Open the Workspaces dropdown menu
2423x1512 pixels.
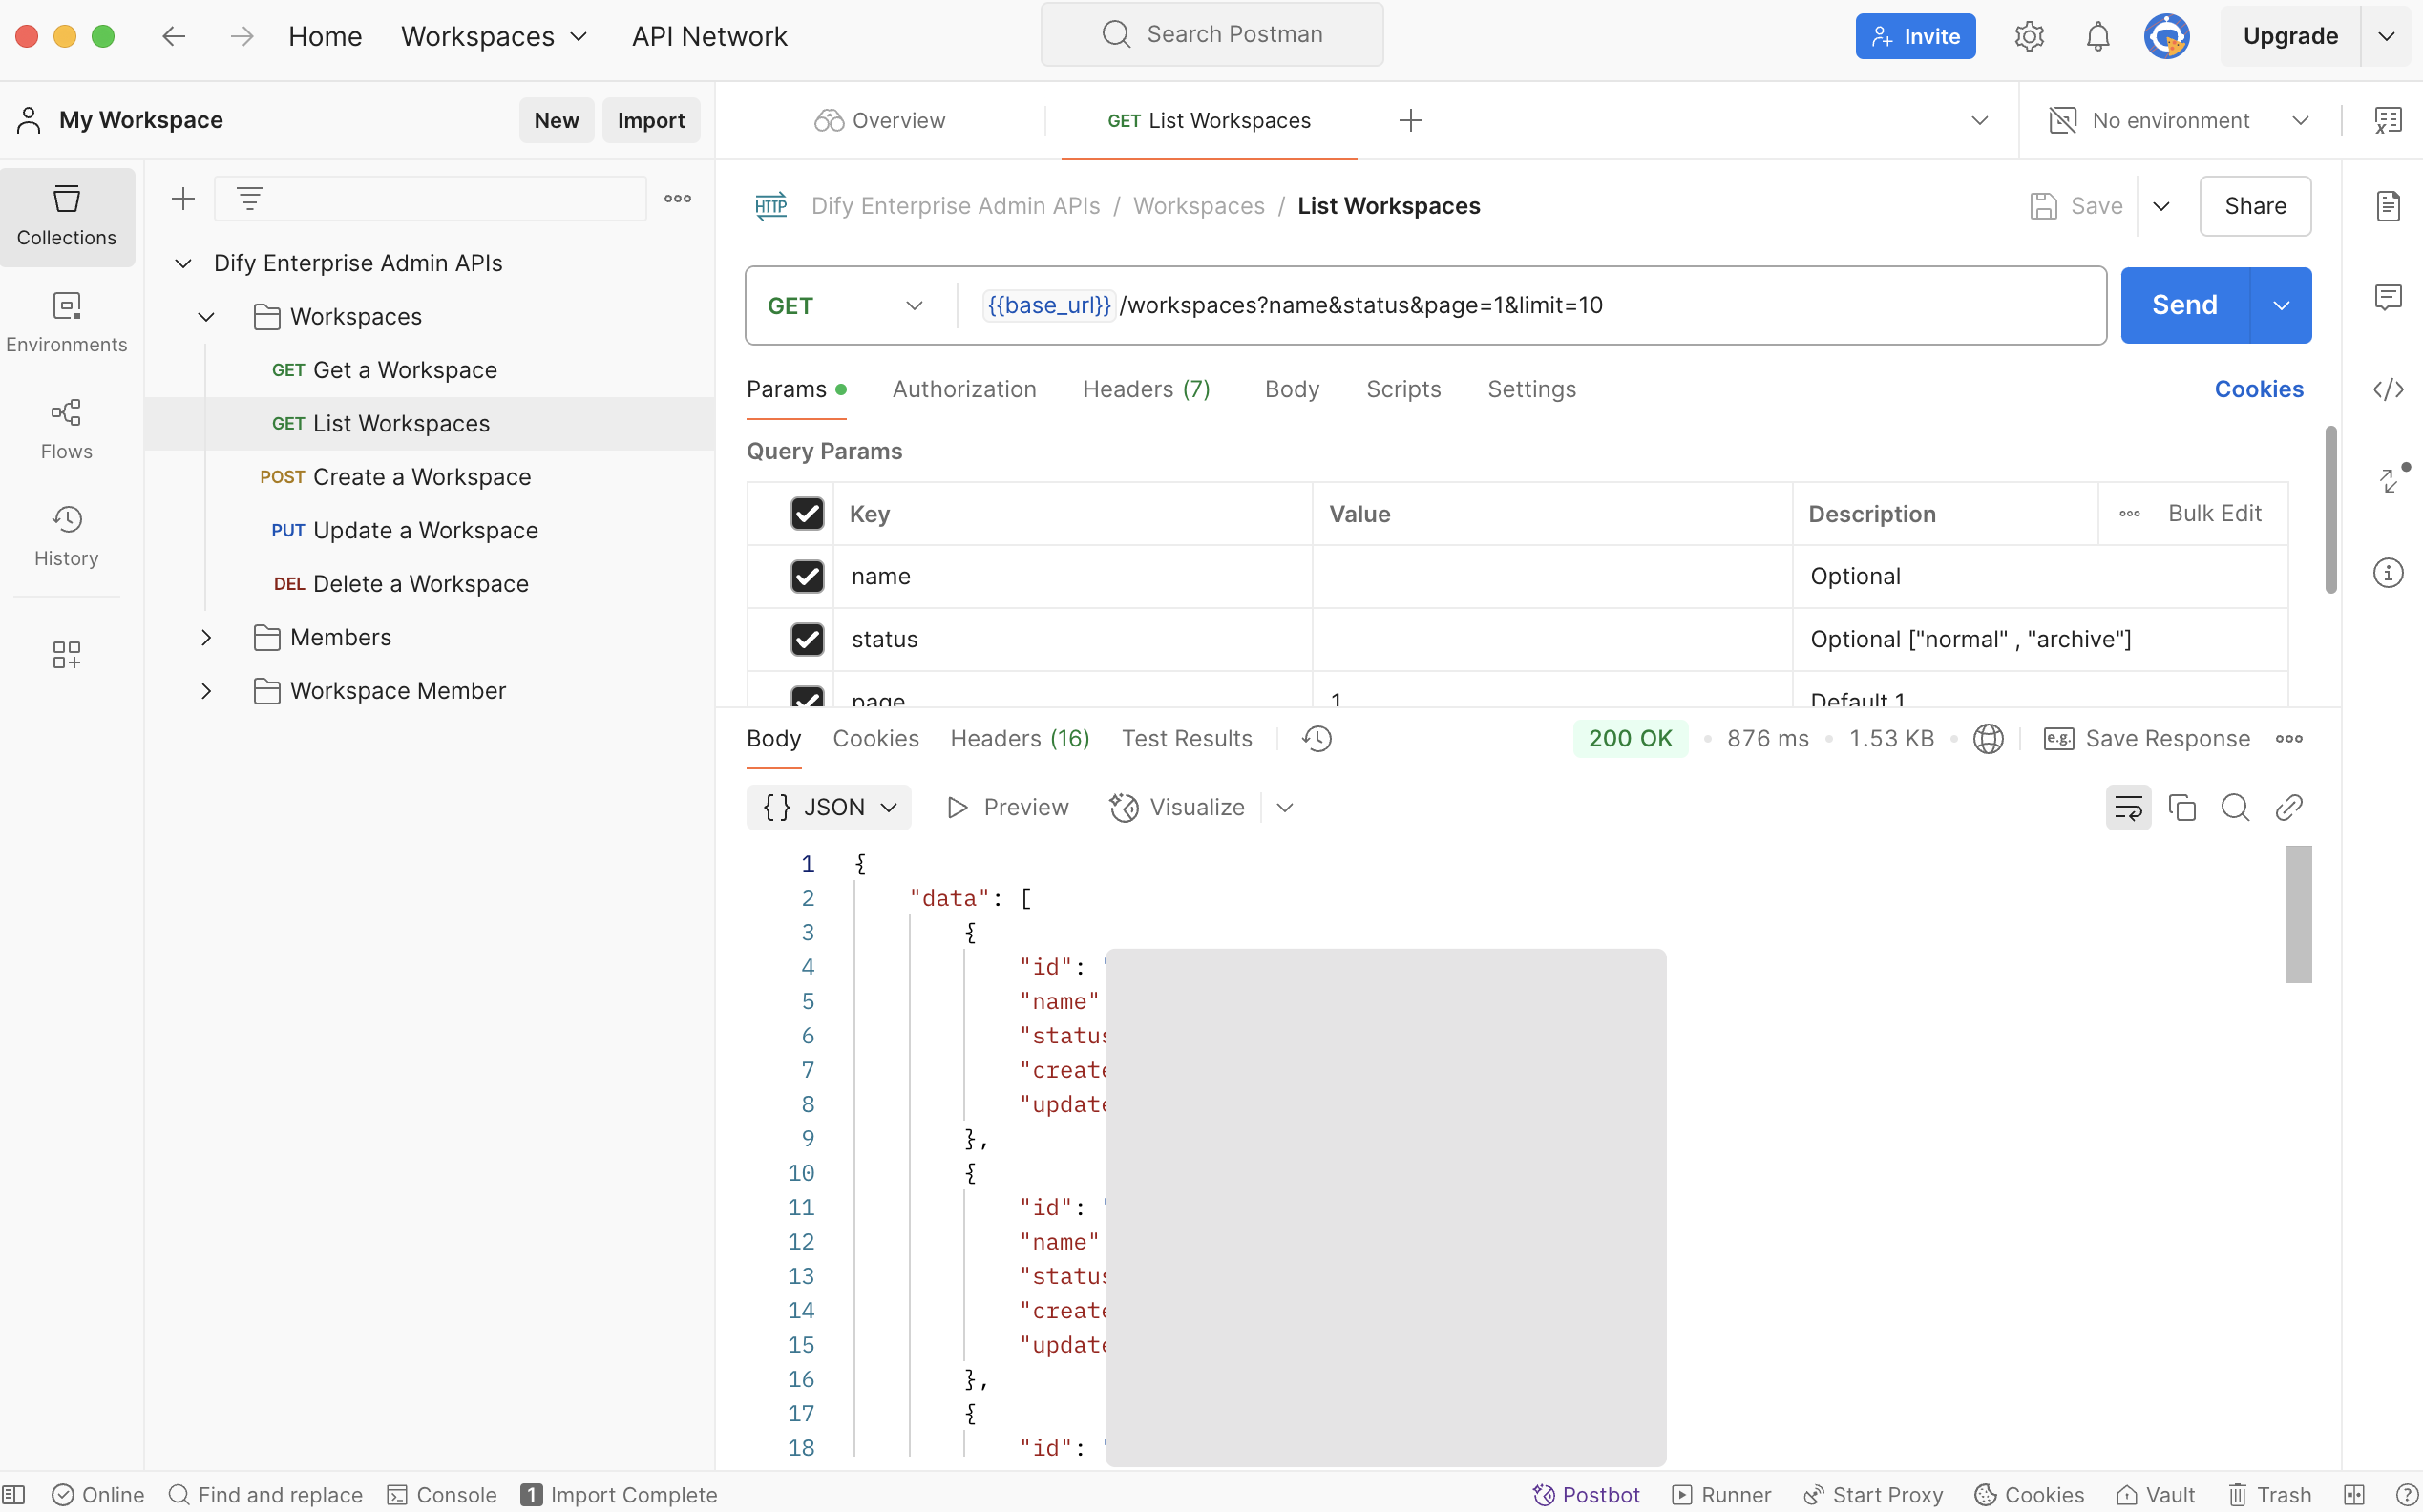pyautogui.click(x=494, y=36)
